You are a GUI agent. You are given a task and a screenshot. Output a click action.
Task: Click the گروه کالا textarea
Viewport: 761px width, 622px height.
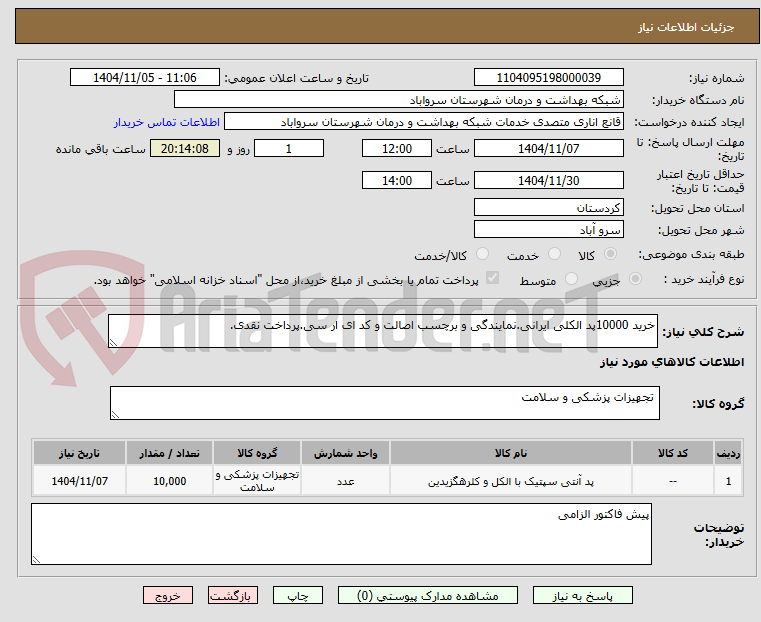coord(385,403)
